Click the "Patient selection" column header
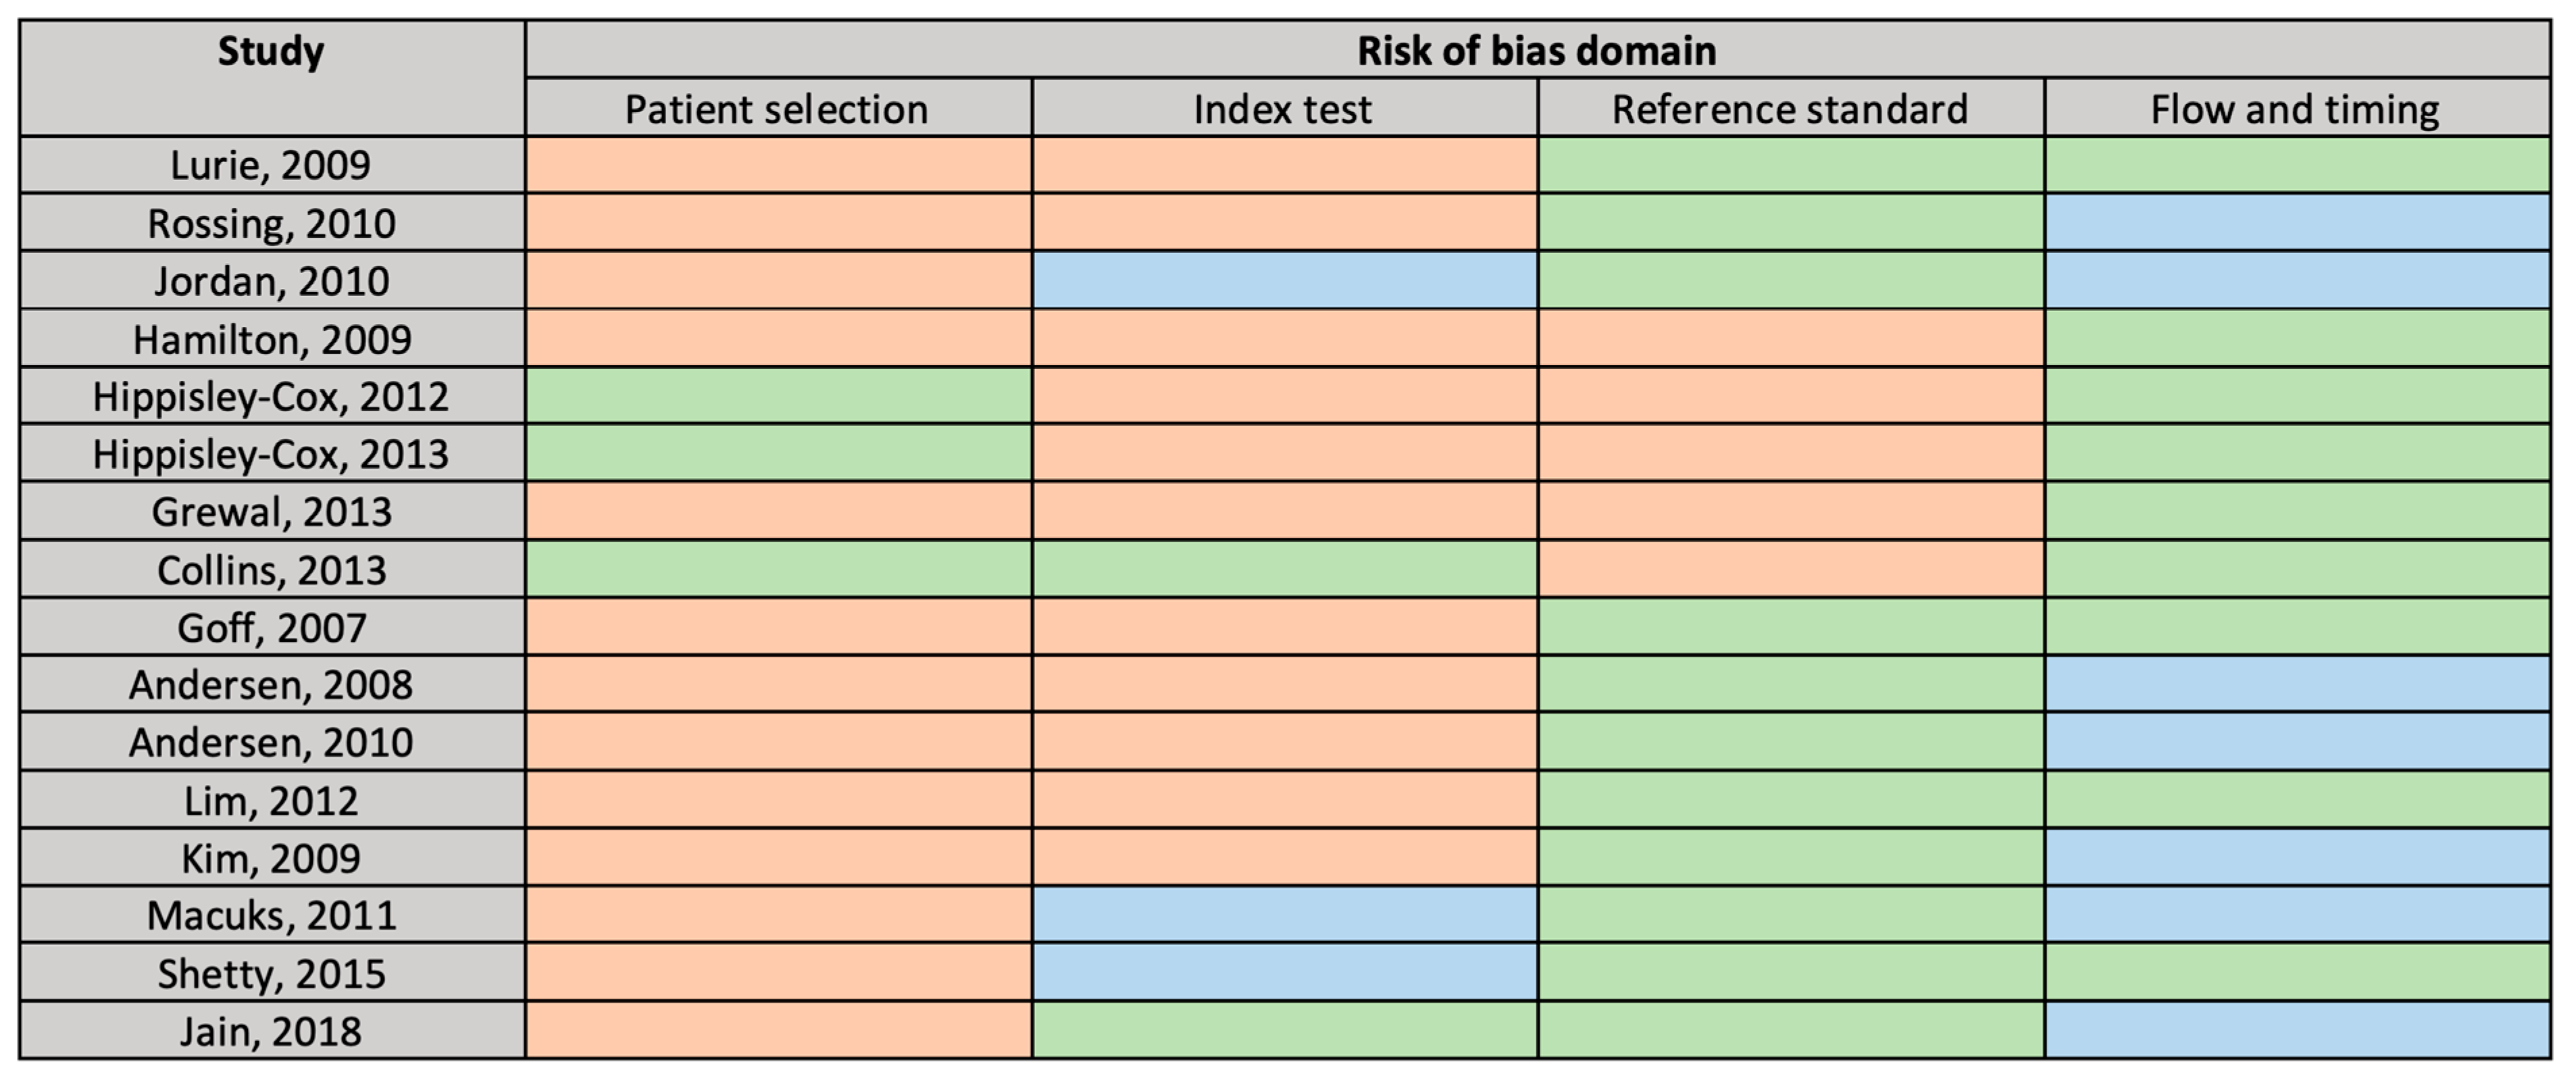2576x1083 pixels. click(777, 109)
